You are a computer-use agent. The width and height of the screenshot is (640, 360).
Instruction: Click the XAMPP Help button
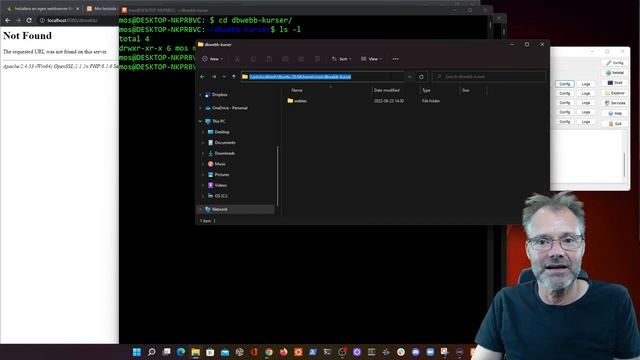[615, 113]
